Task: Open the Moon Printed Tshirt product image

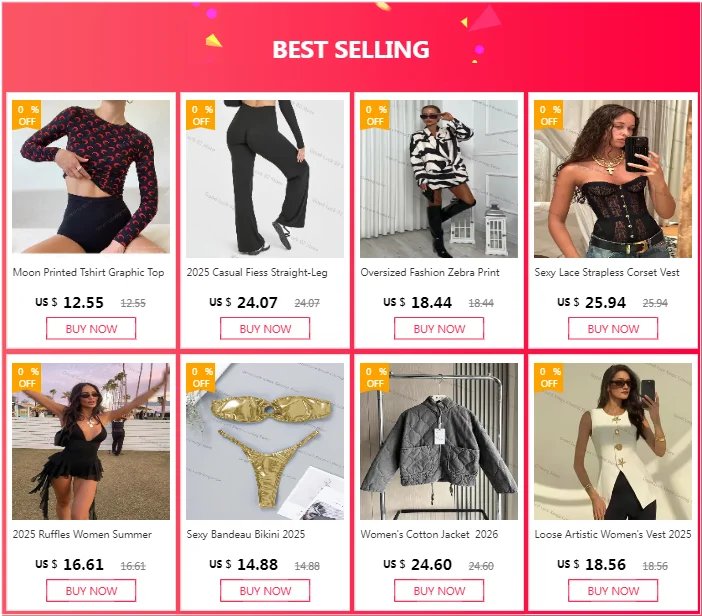Action: (91, 179)
